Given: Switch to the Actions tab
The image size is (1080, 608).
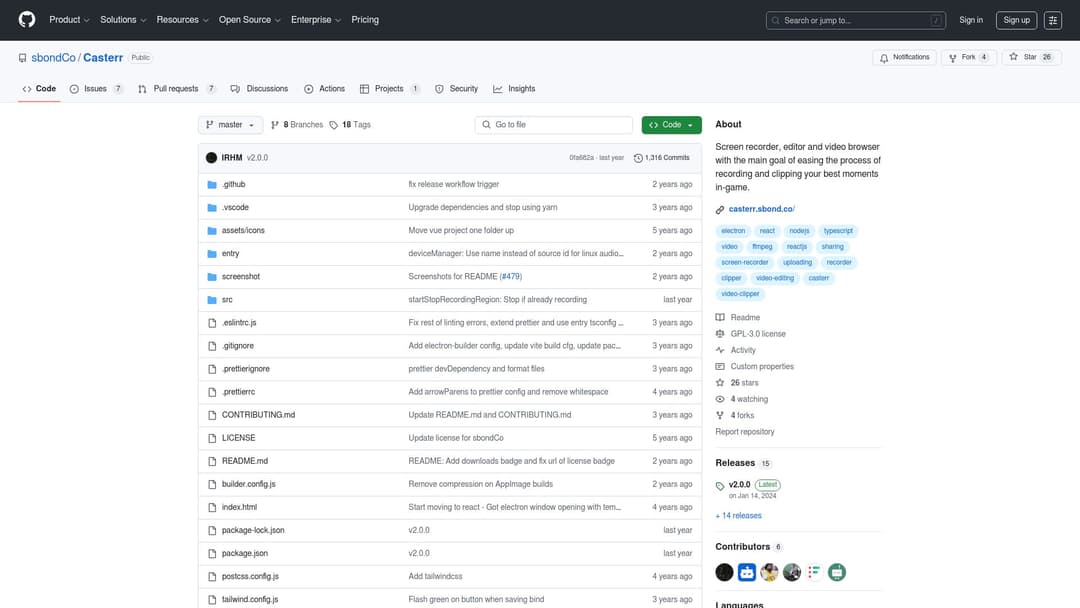Looking at the screenshot, I should [x=324, y=89].
